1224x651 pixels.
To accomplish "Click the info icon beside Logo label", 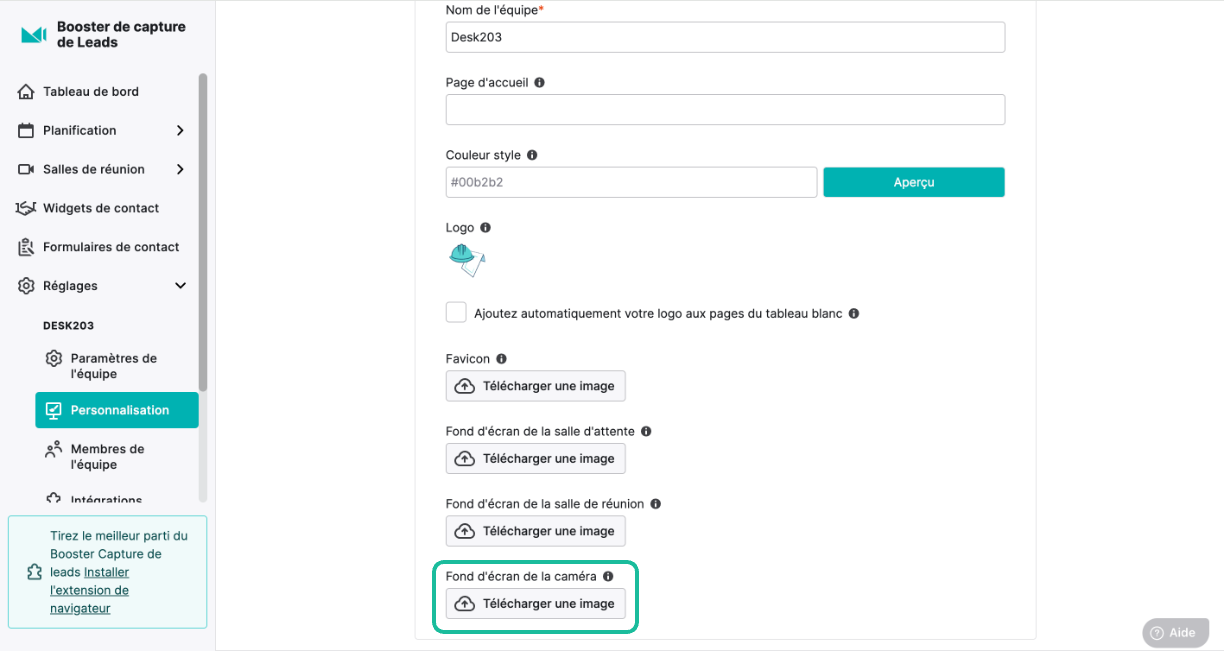I will click(x=485, y=228).
